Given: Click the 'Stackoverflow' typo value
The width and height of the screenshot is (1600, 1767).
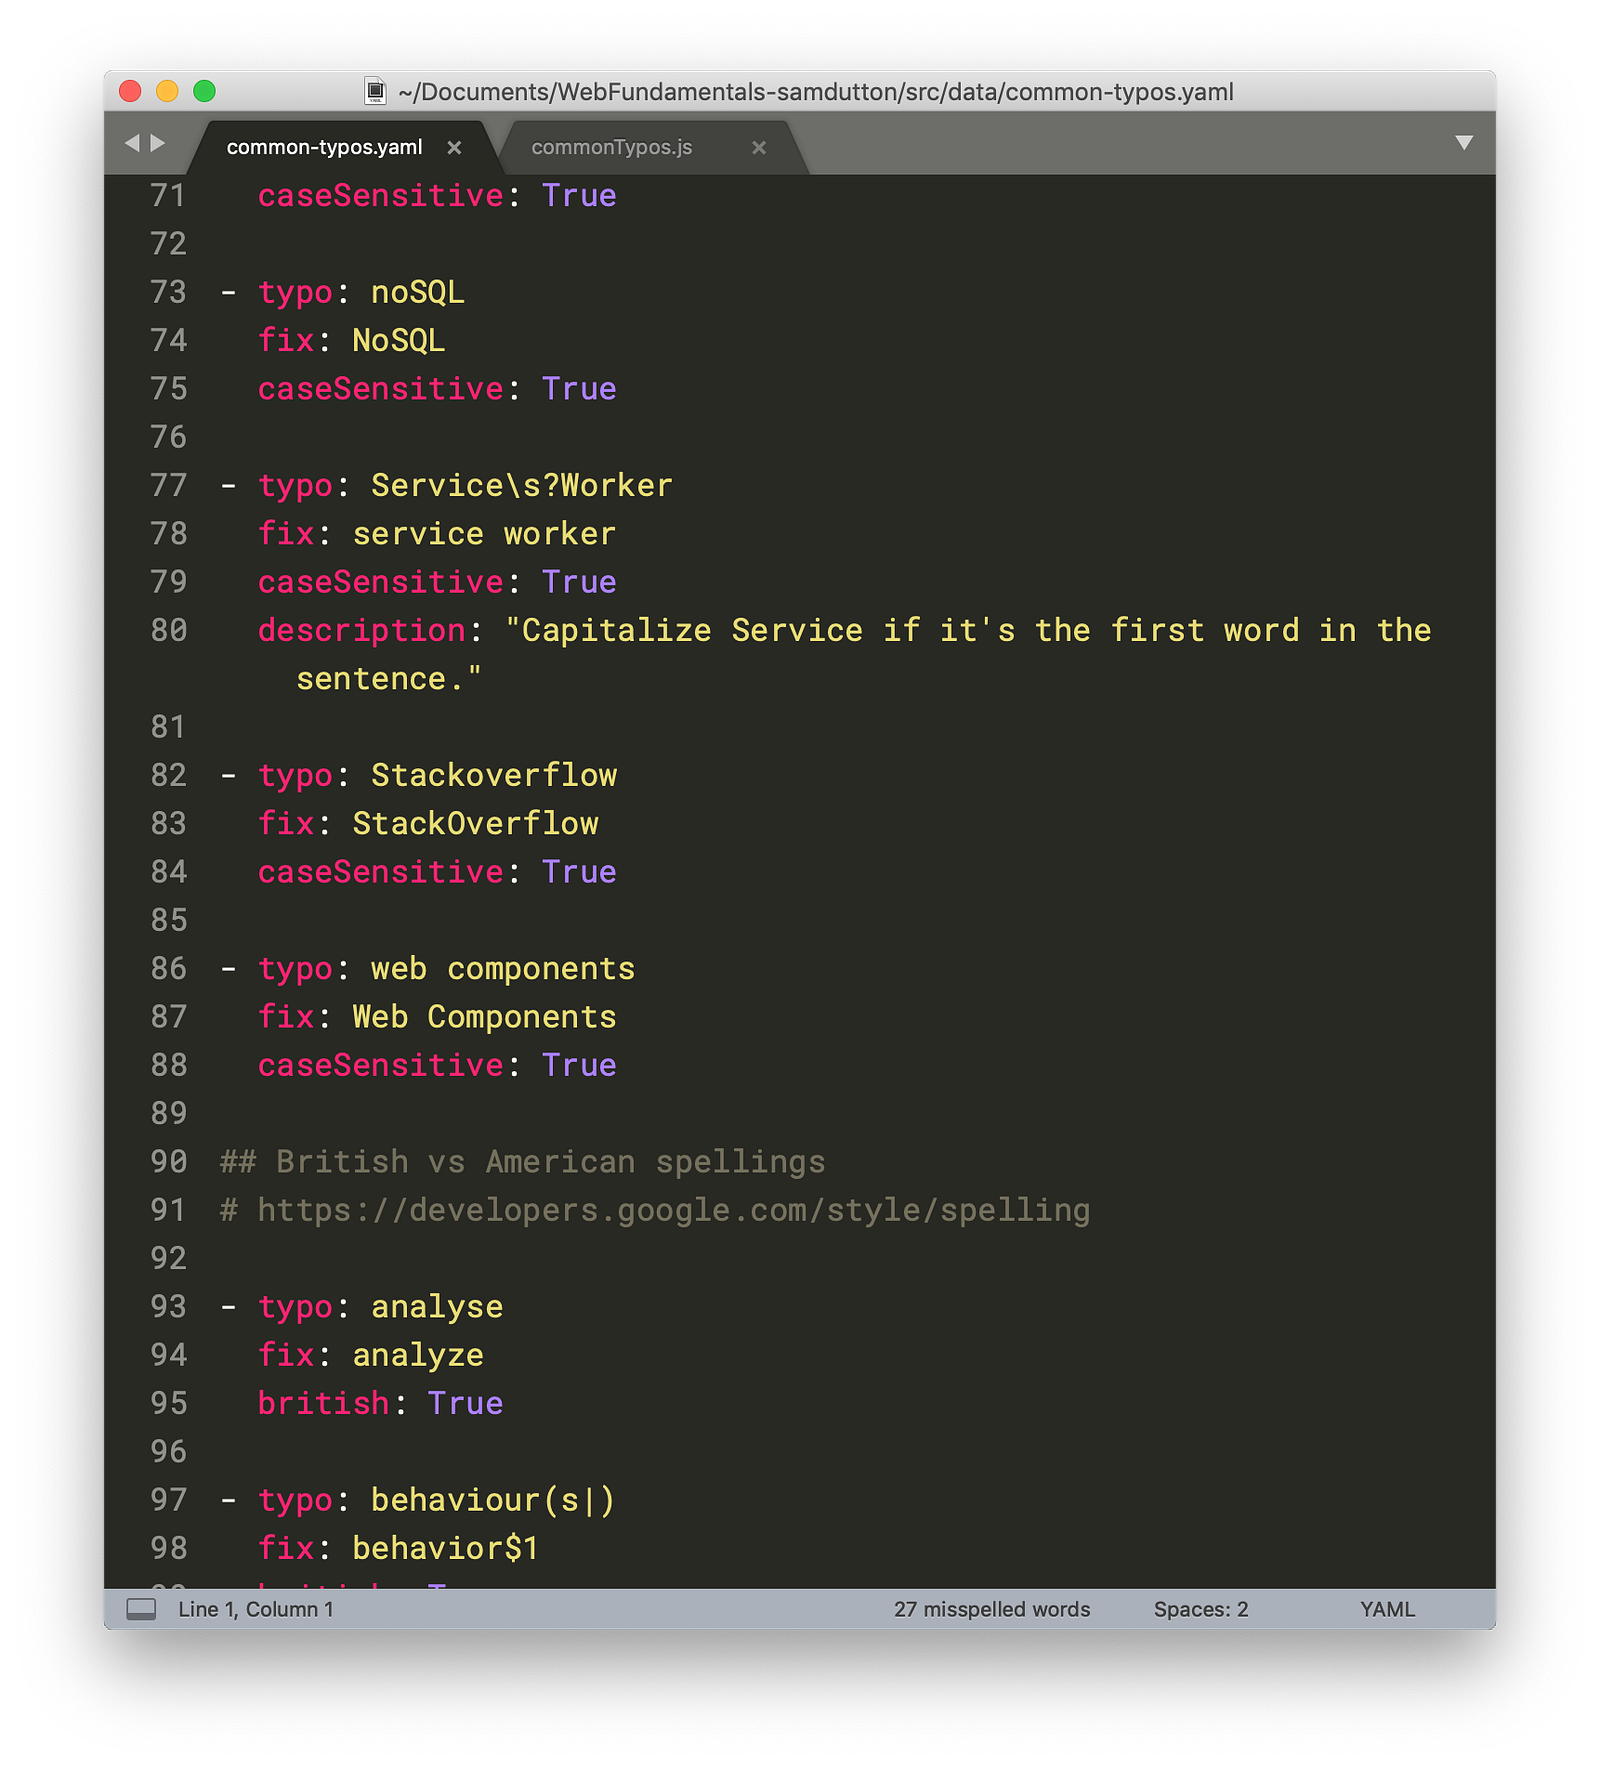Looking at the screenshot, I should click(494, 775).
